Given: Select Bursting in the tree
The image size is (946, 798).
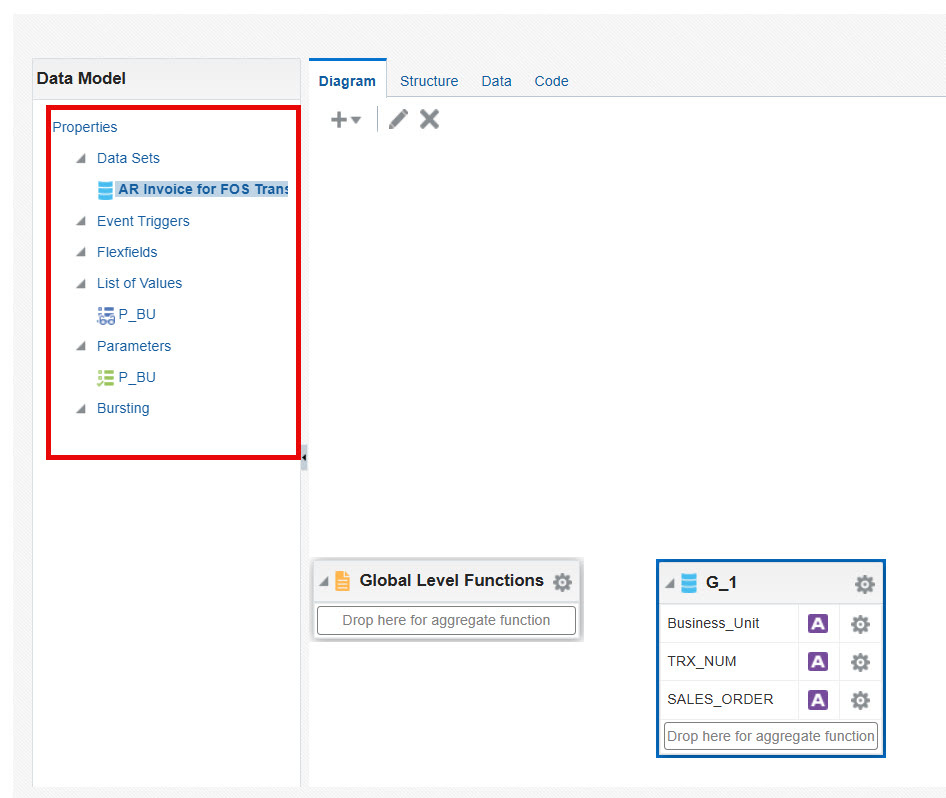Looking at the screenshot, I should point(123,408).
